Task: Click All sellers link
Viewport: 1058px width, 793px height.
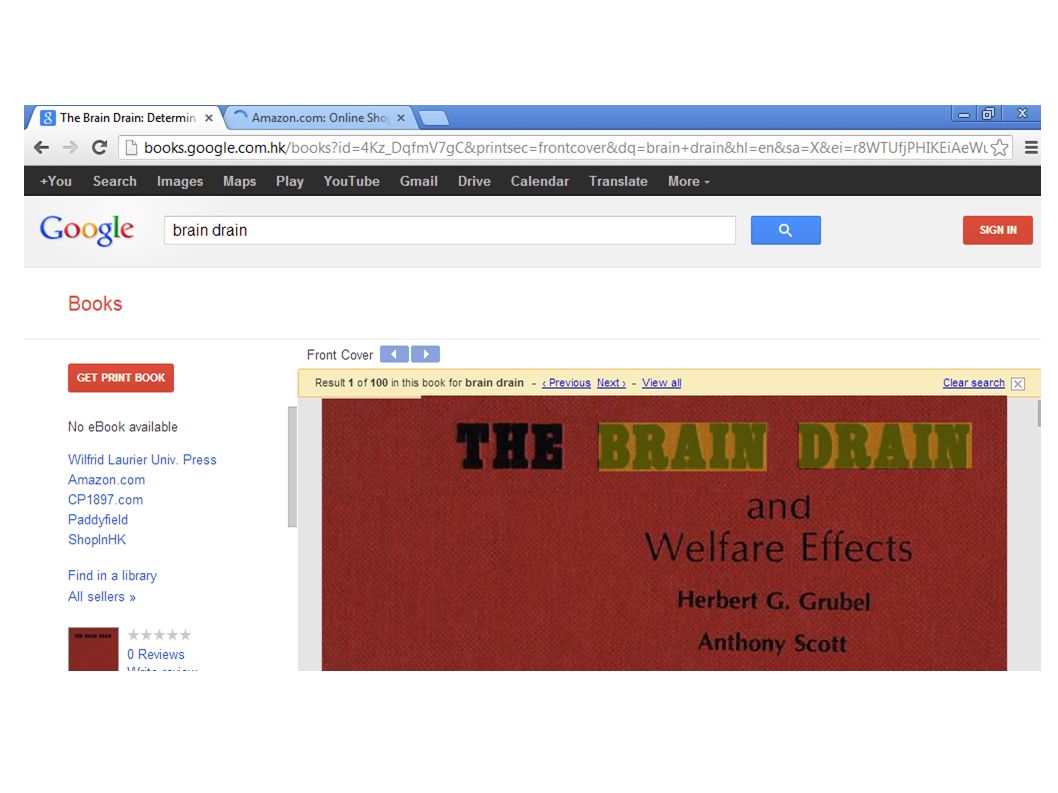Action: click(x=102, y=597)
